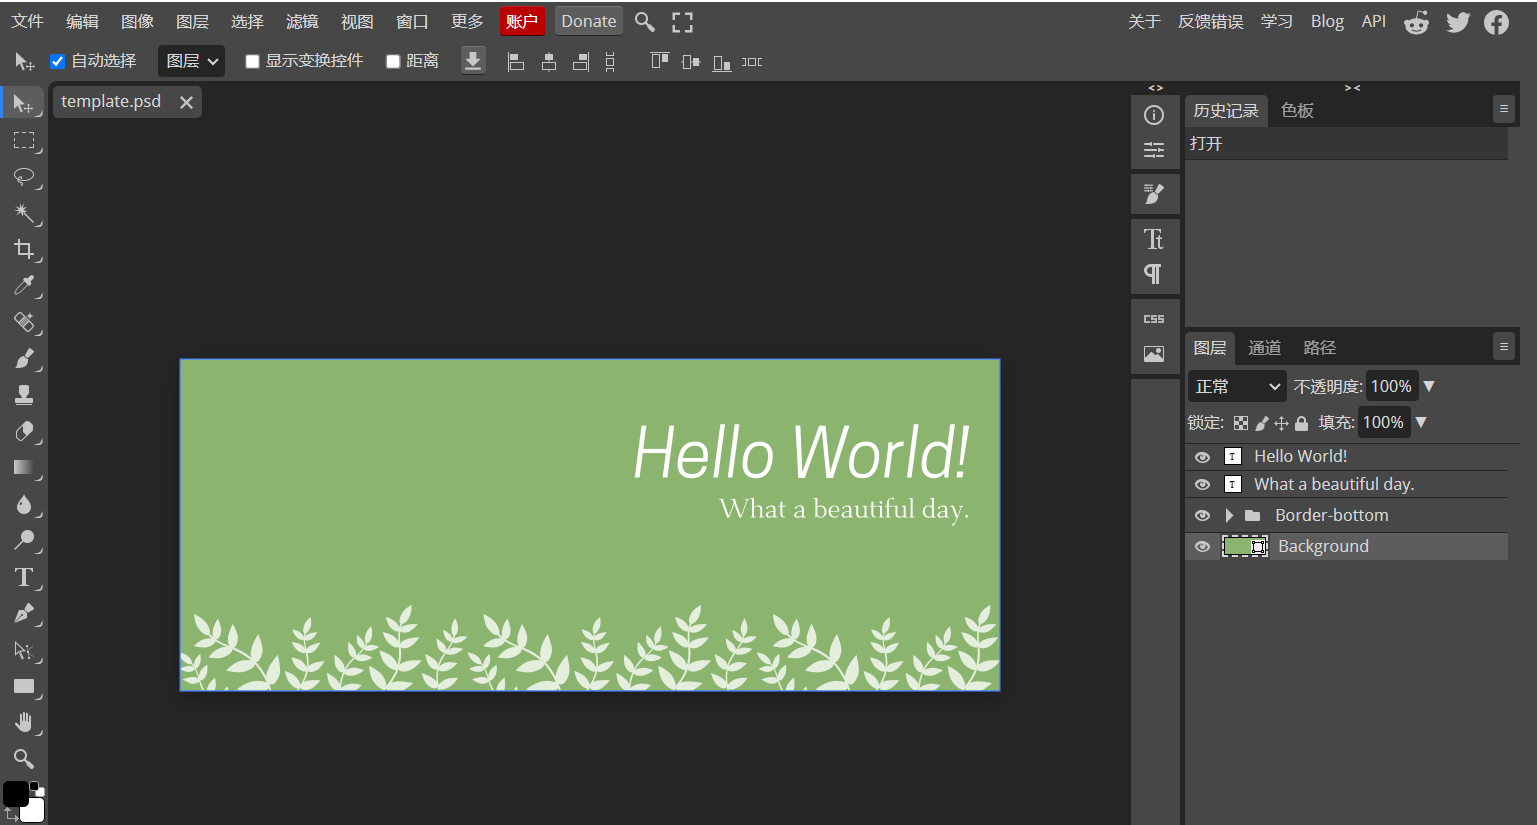Select the Lasso tool
Viewport: 1537px width, 825px height.
tap(24, 177)
